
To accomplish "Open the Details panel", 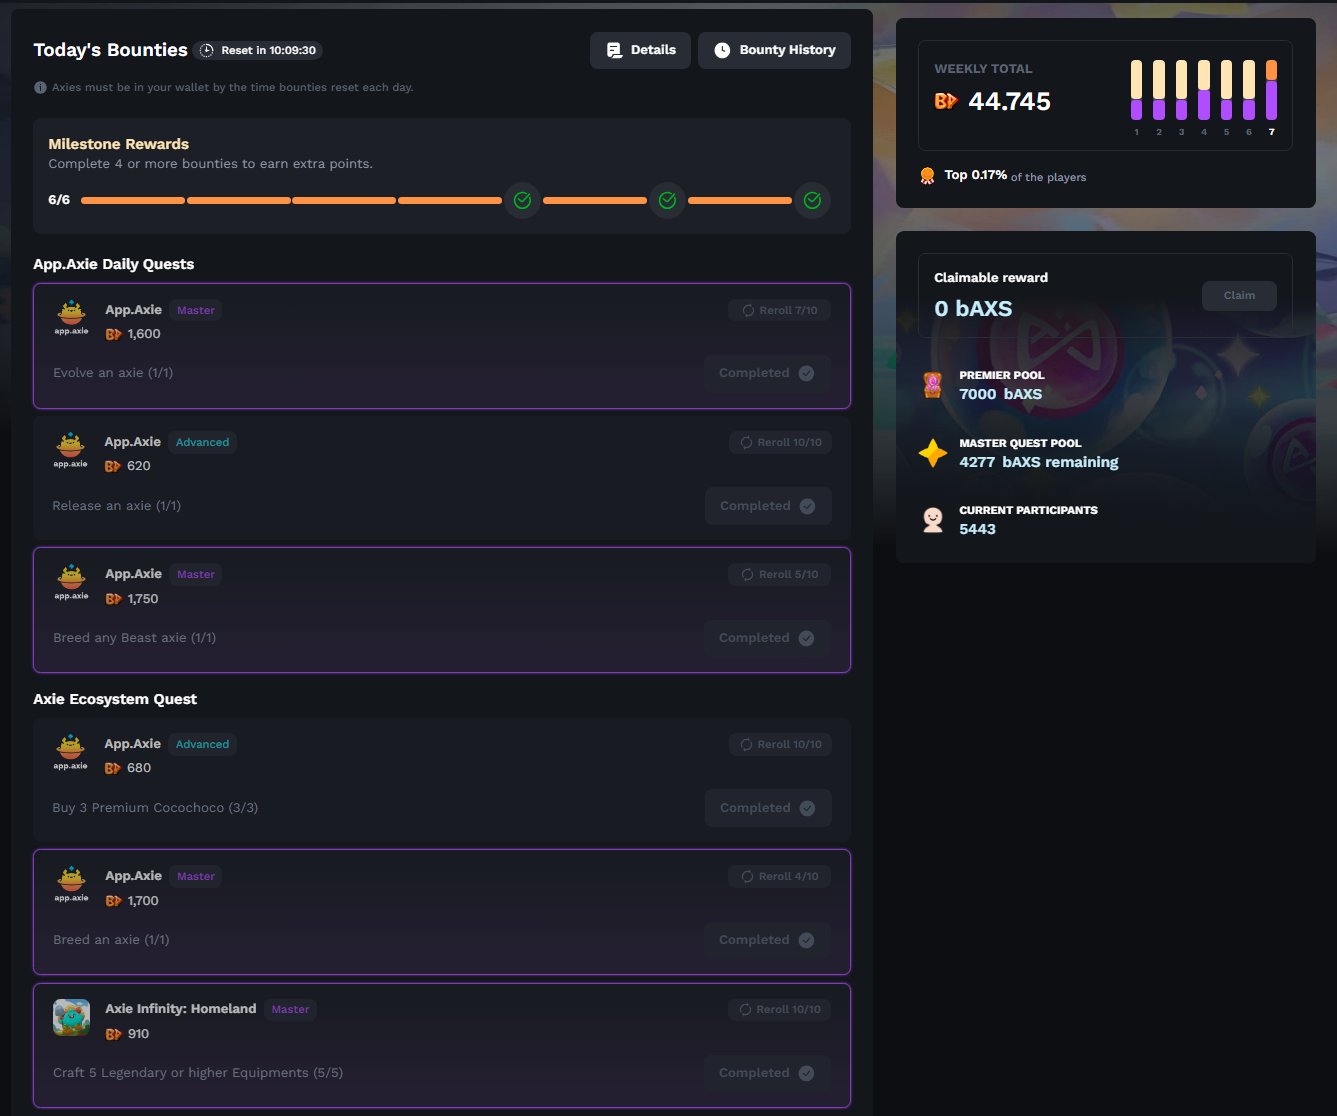I will (x=640, y=50).
